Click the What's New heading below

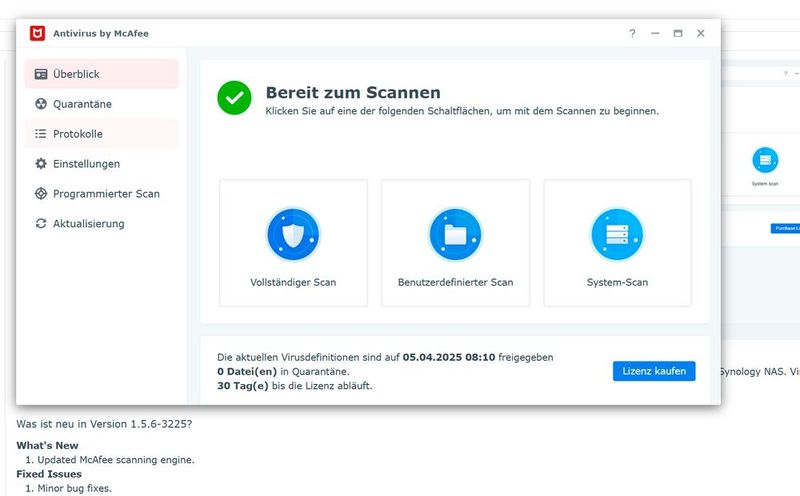47,445
